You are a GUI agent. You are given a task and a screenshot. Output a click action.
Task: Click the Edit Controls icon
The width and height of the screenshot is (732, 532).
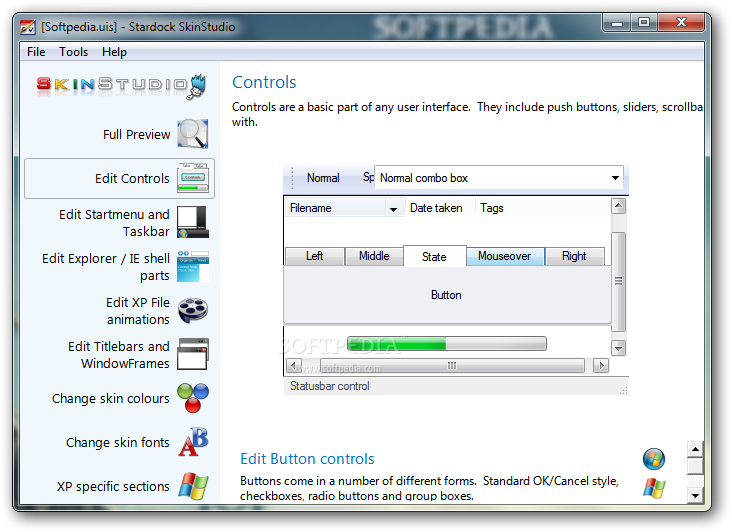(193, 178)
